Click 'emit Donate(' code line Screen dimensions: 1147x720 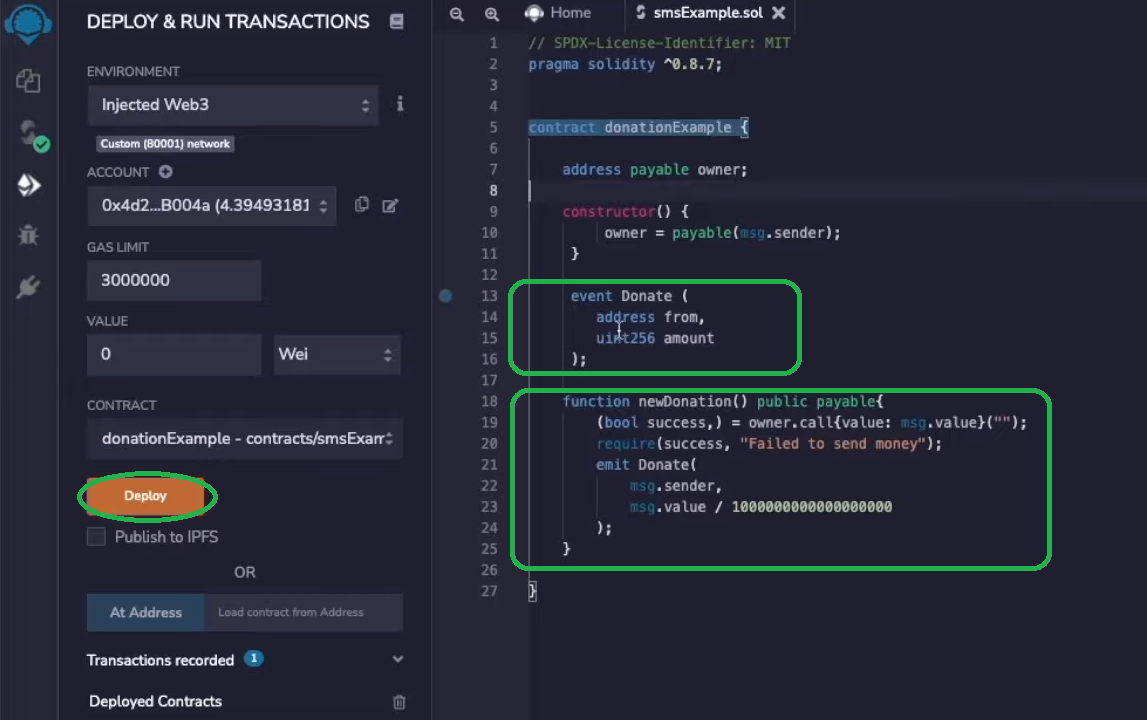[x=646, y=465]
